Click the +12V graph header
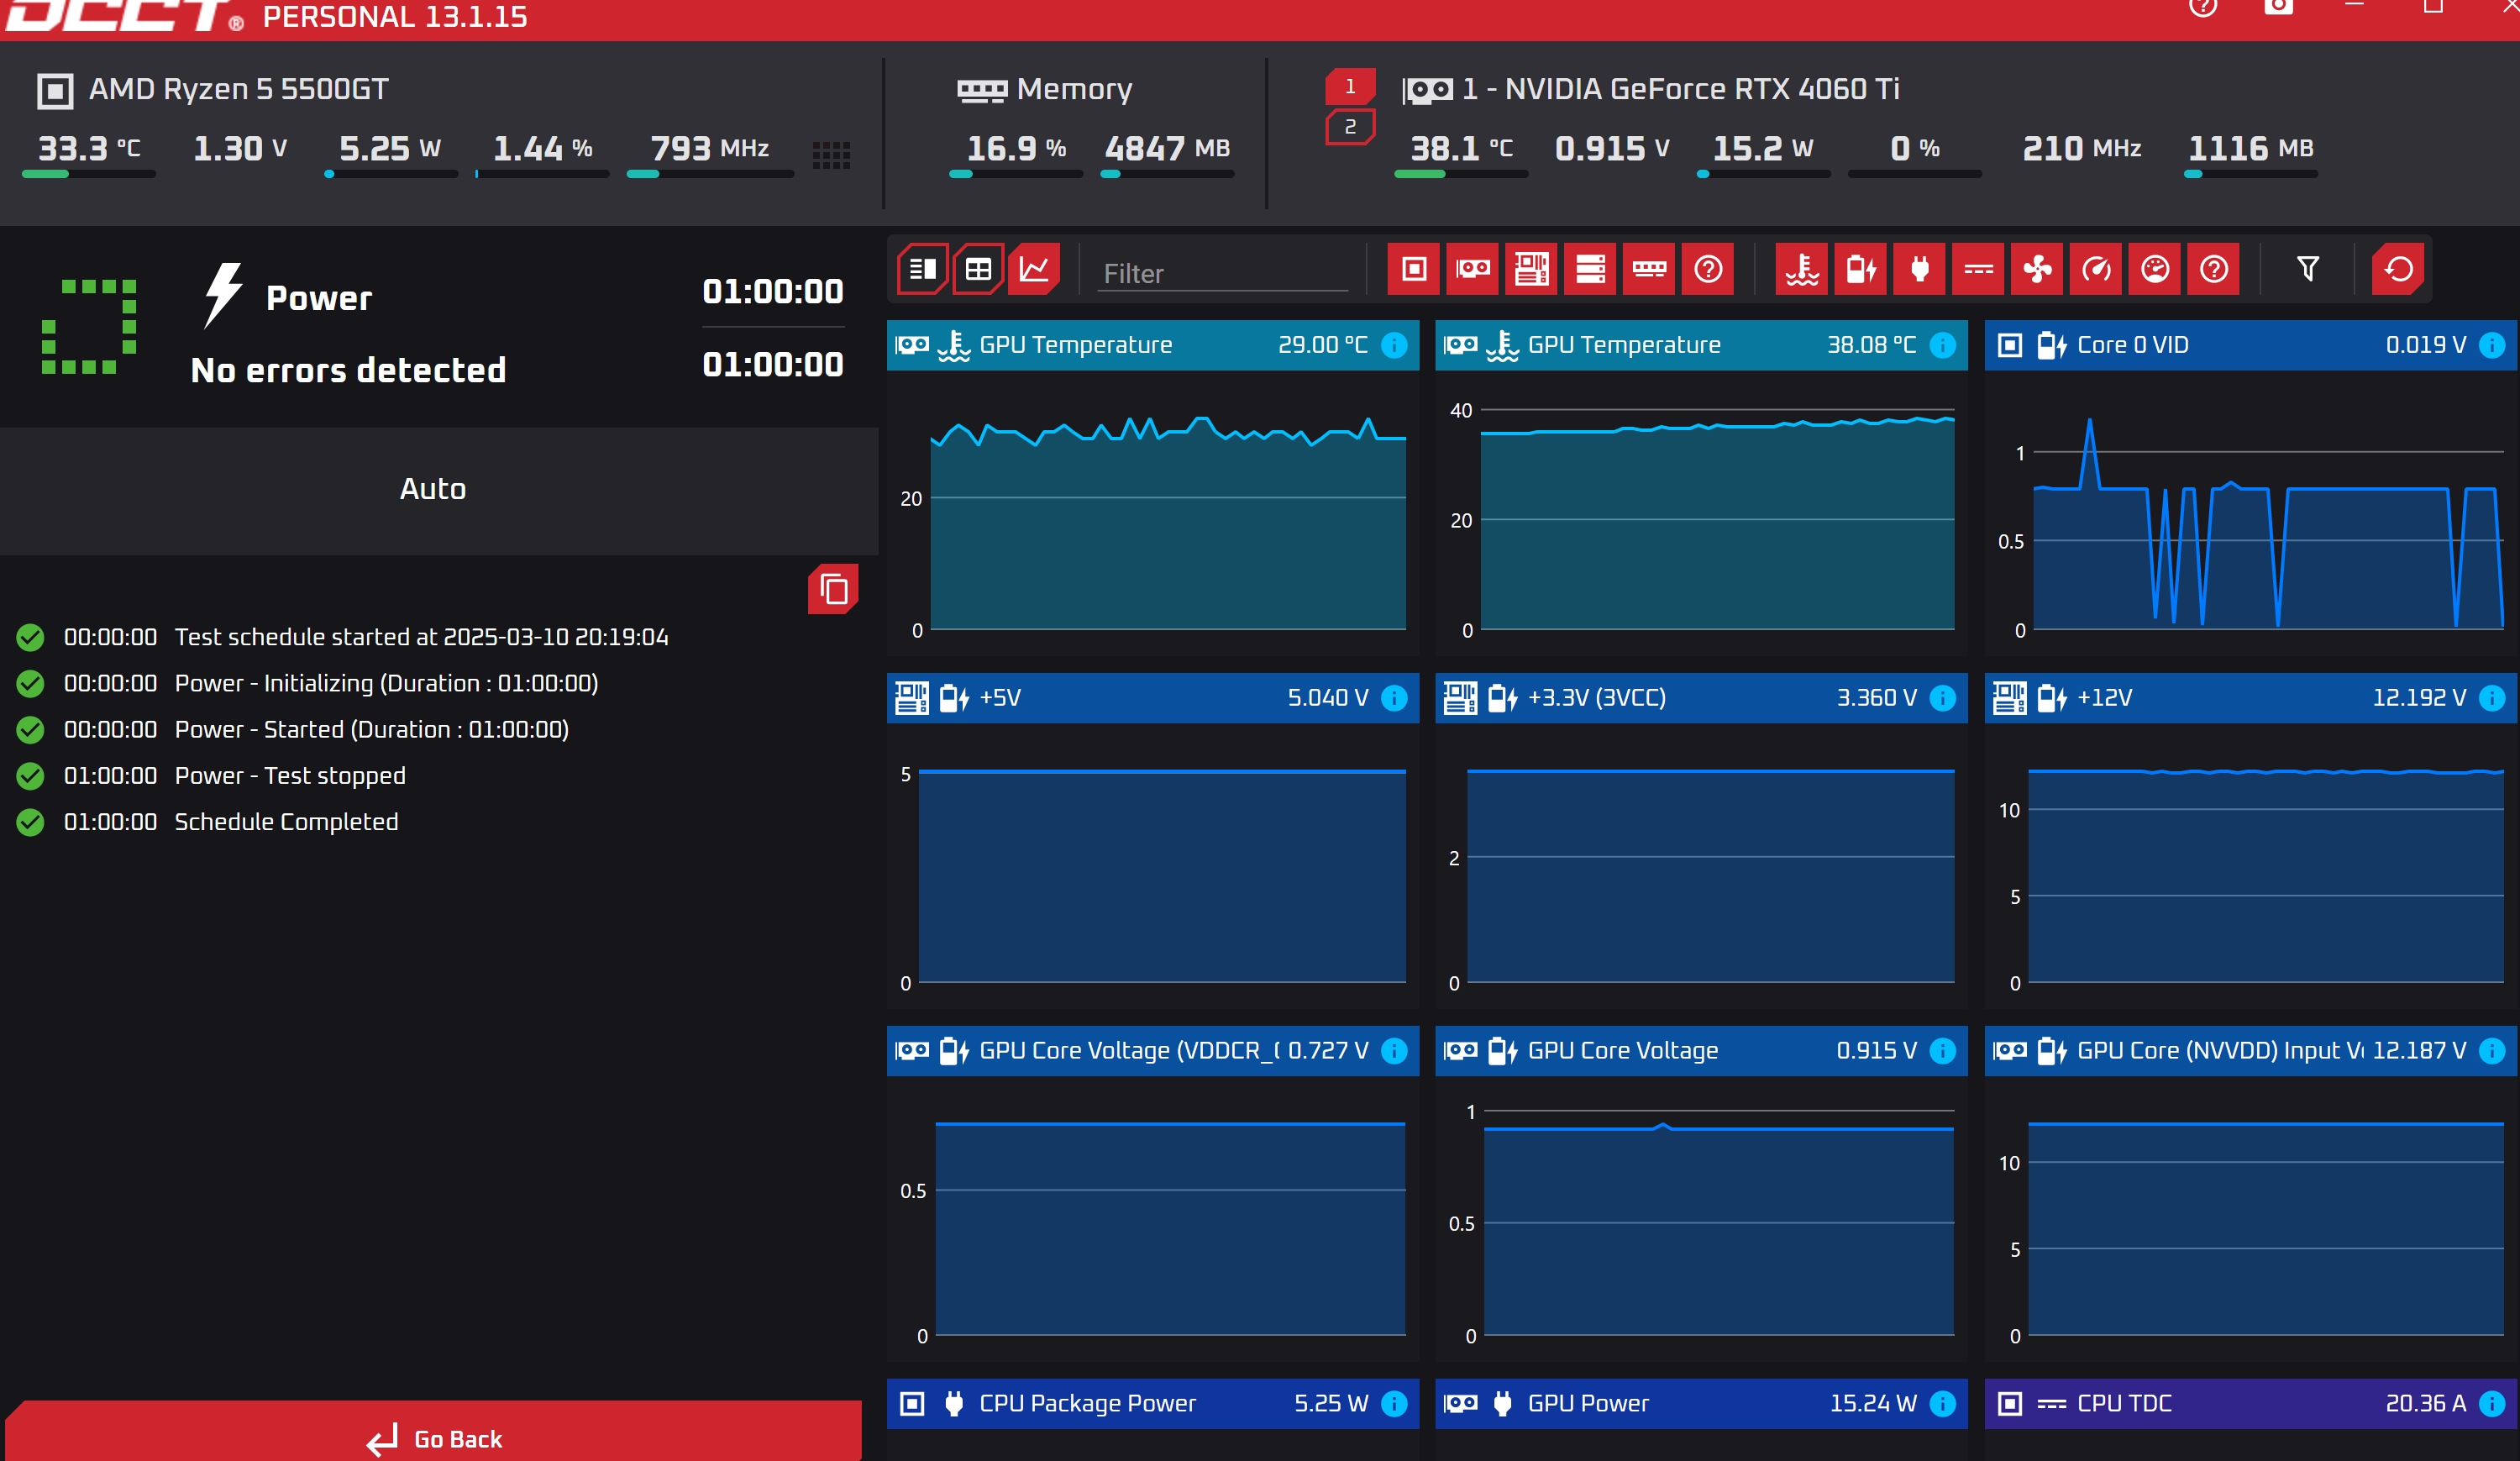Image resolution: width=2520 pixels, height=1461 pixels. point(2250,698)
